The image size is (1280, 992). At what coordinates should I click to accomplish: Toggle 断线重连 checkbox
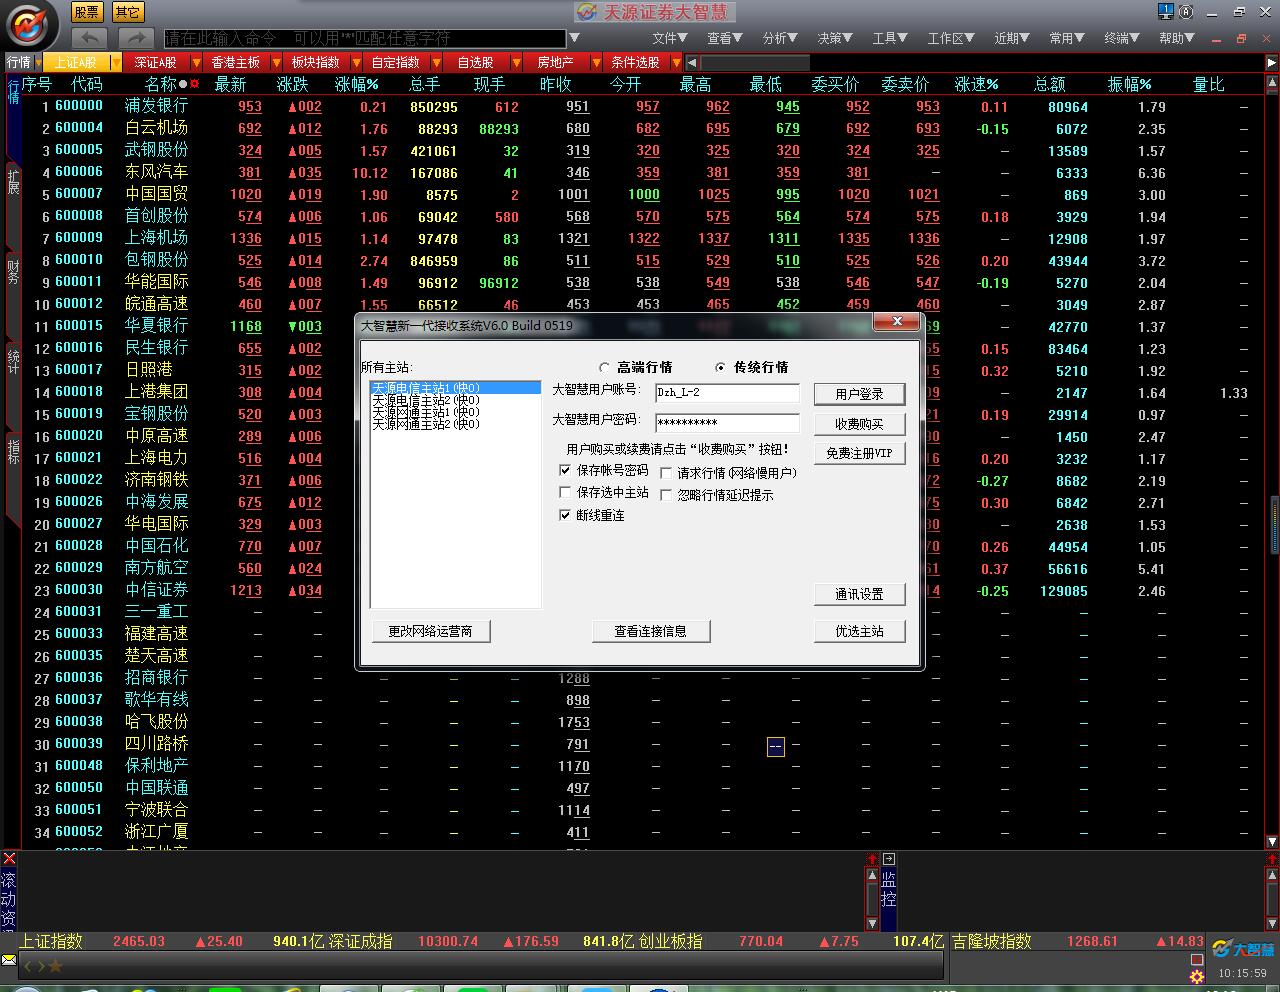[565, 515]
